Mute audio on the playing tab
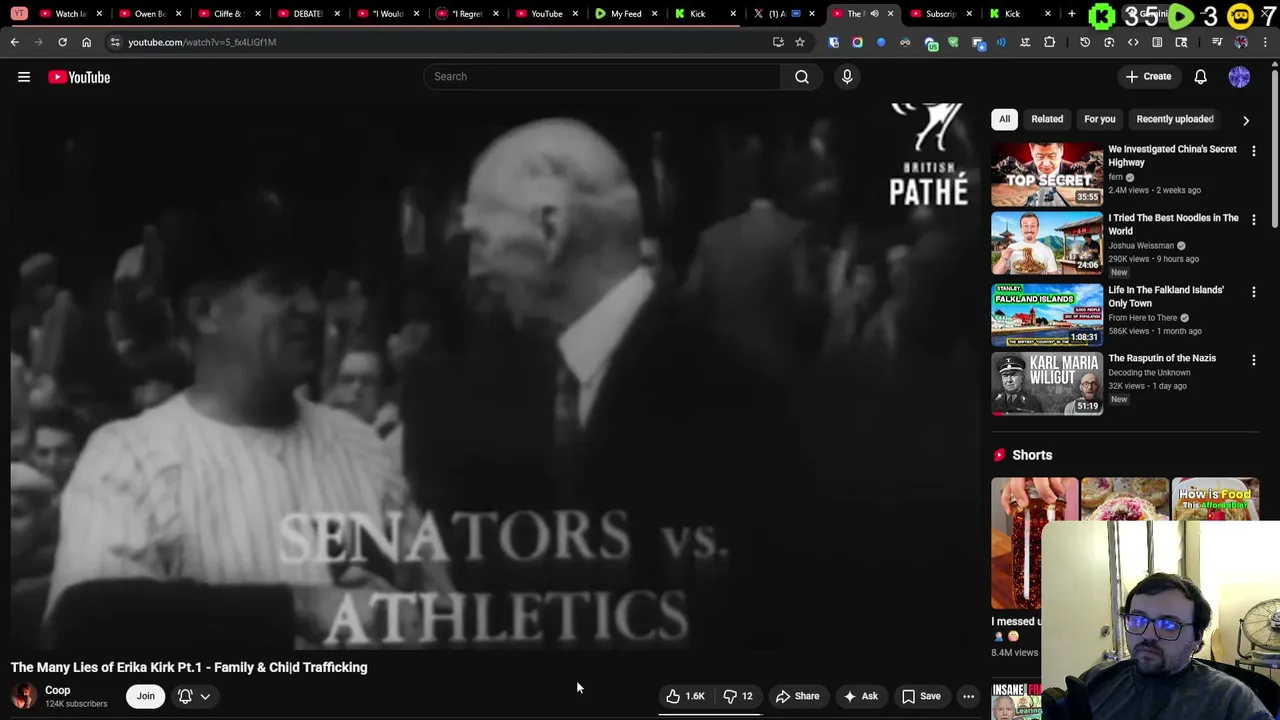This screenshot has height=720, width=1280. pyautogui.click(x=874, y=14)
